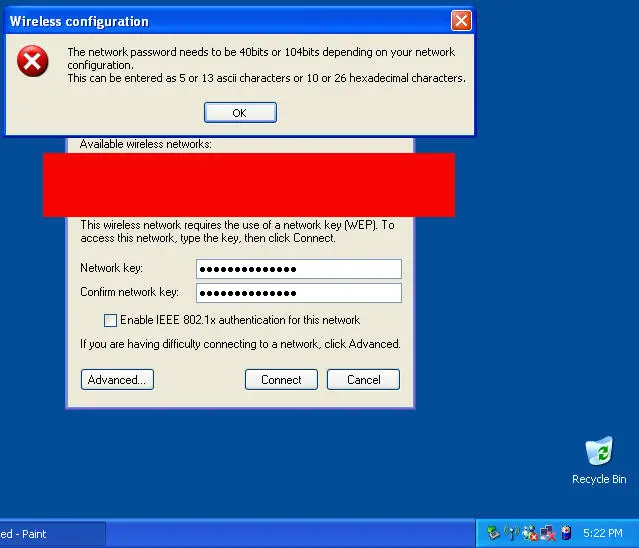Click the Safely Remove Hardware tray icon
This screenshot has width=639, height=548.
coord(493,533)
